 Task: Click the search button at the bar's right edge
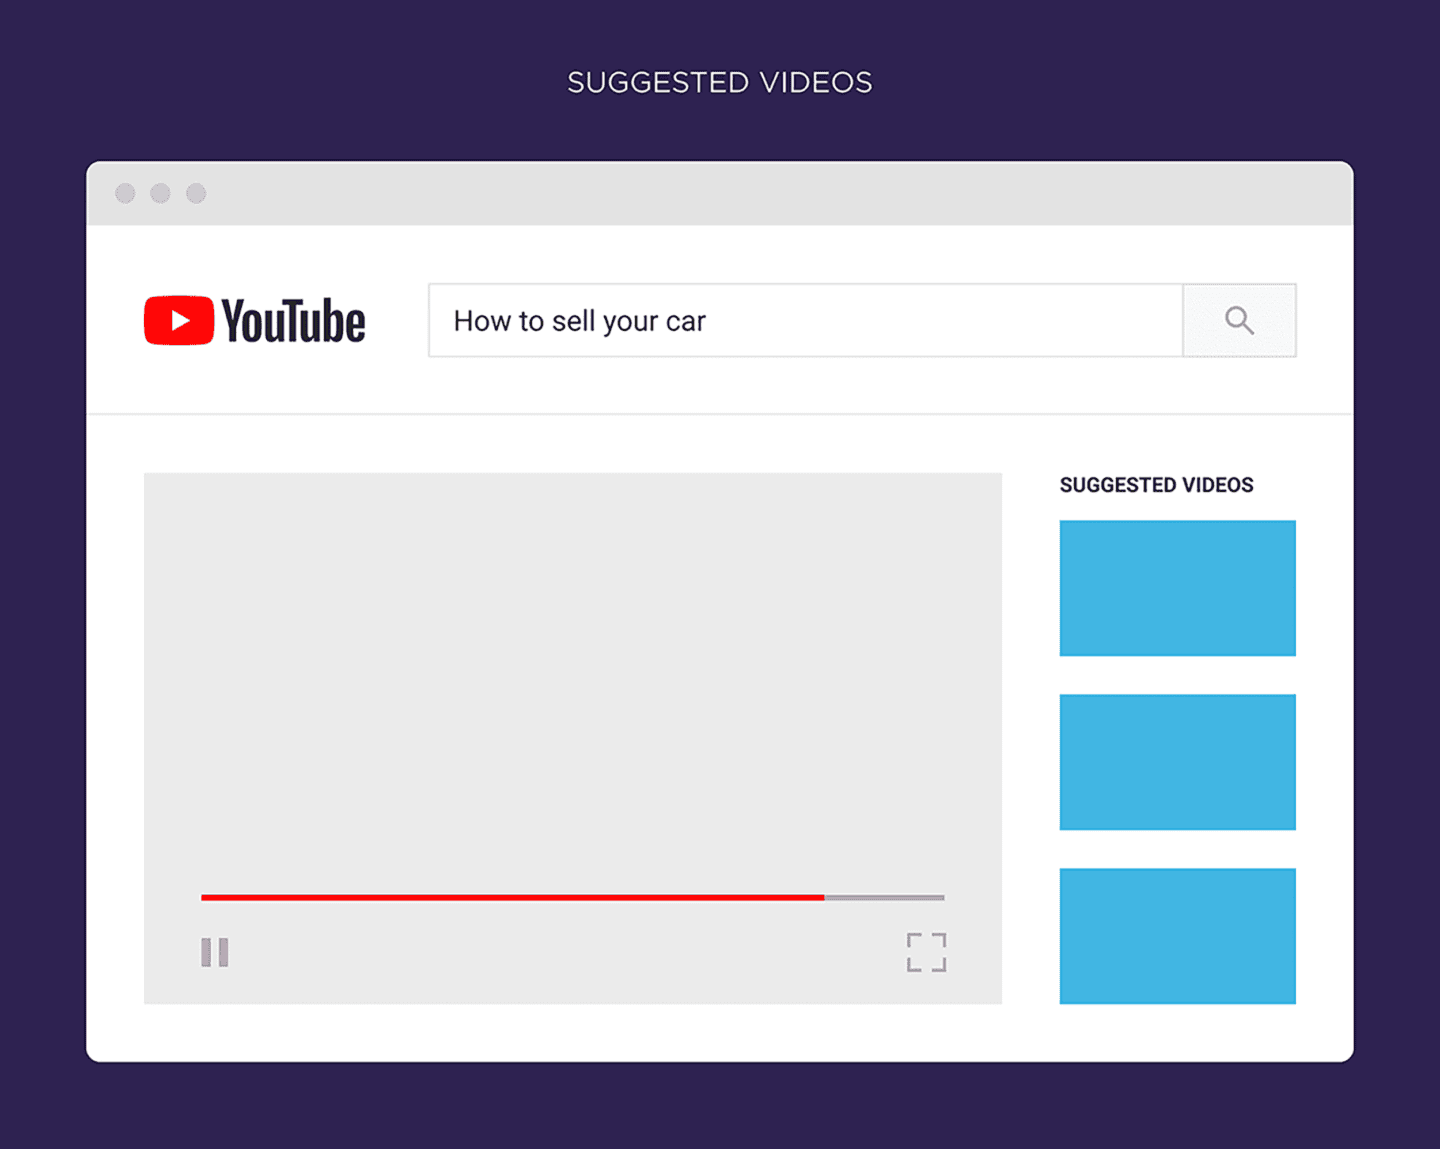pos(1239,320)
